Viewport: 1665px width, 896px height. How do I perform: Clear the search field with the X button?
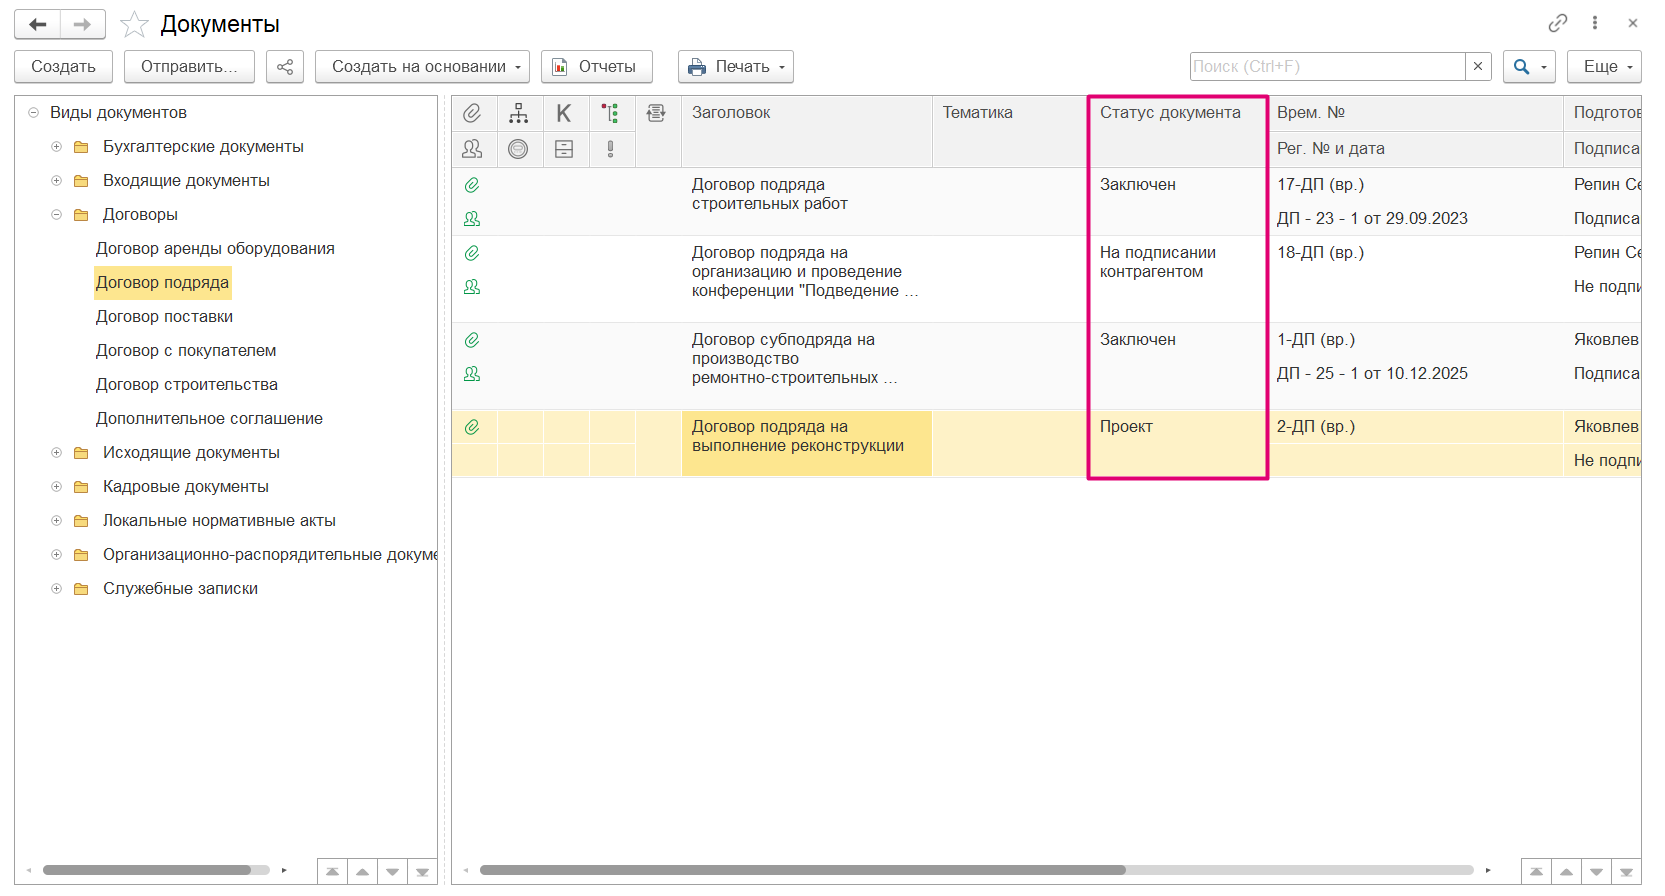(x=1478, y=67)
